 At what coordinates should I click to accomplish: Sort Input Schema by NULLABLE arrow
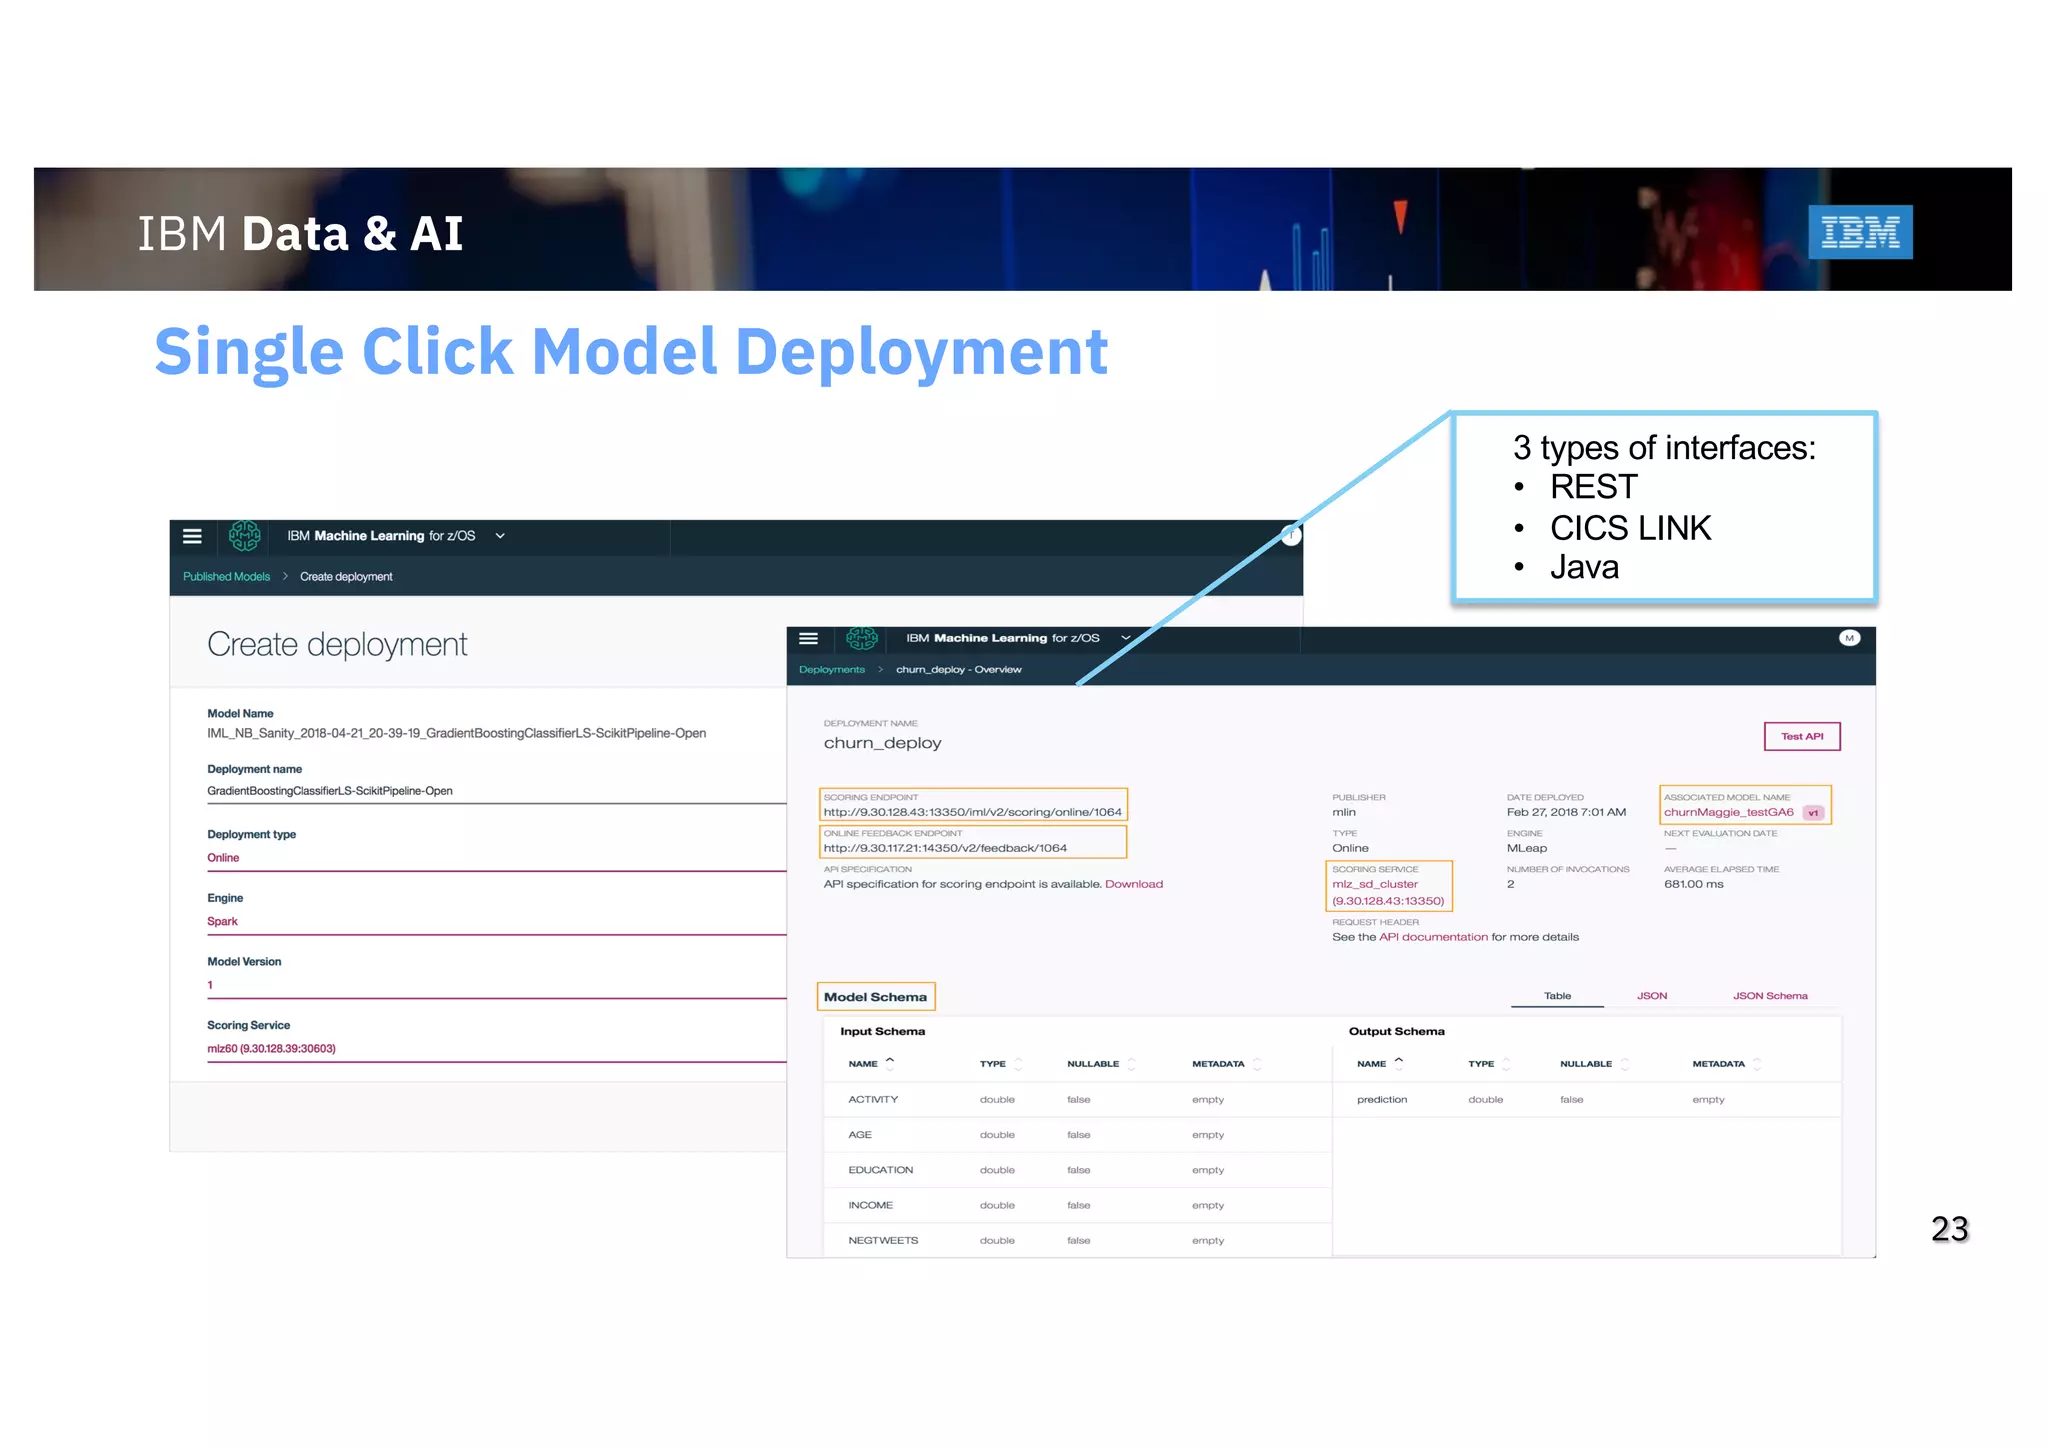point(1131,1064)
